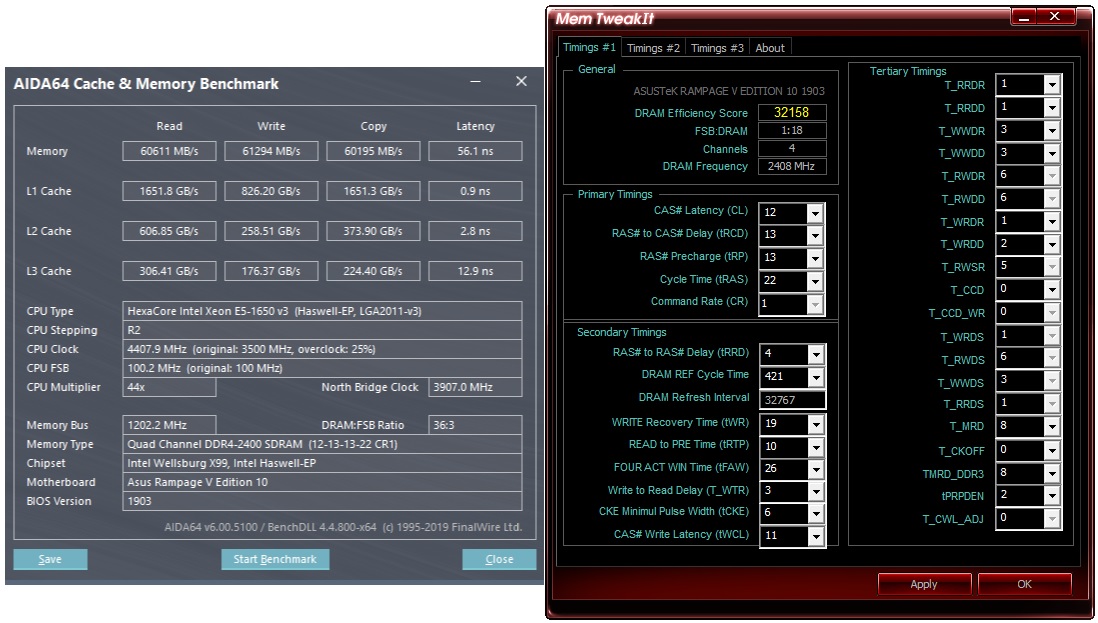This screenshot has height=623, width=1098.
Task: Click the FSB:DRAM value 1:18
Action: (x=792, y=131)
